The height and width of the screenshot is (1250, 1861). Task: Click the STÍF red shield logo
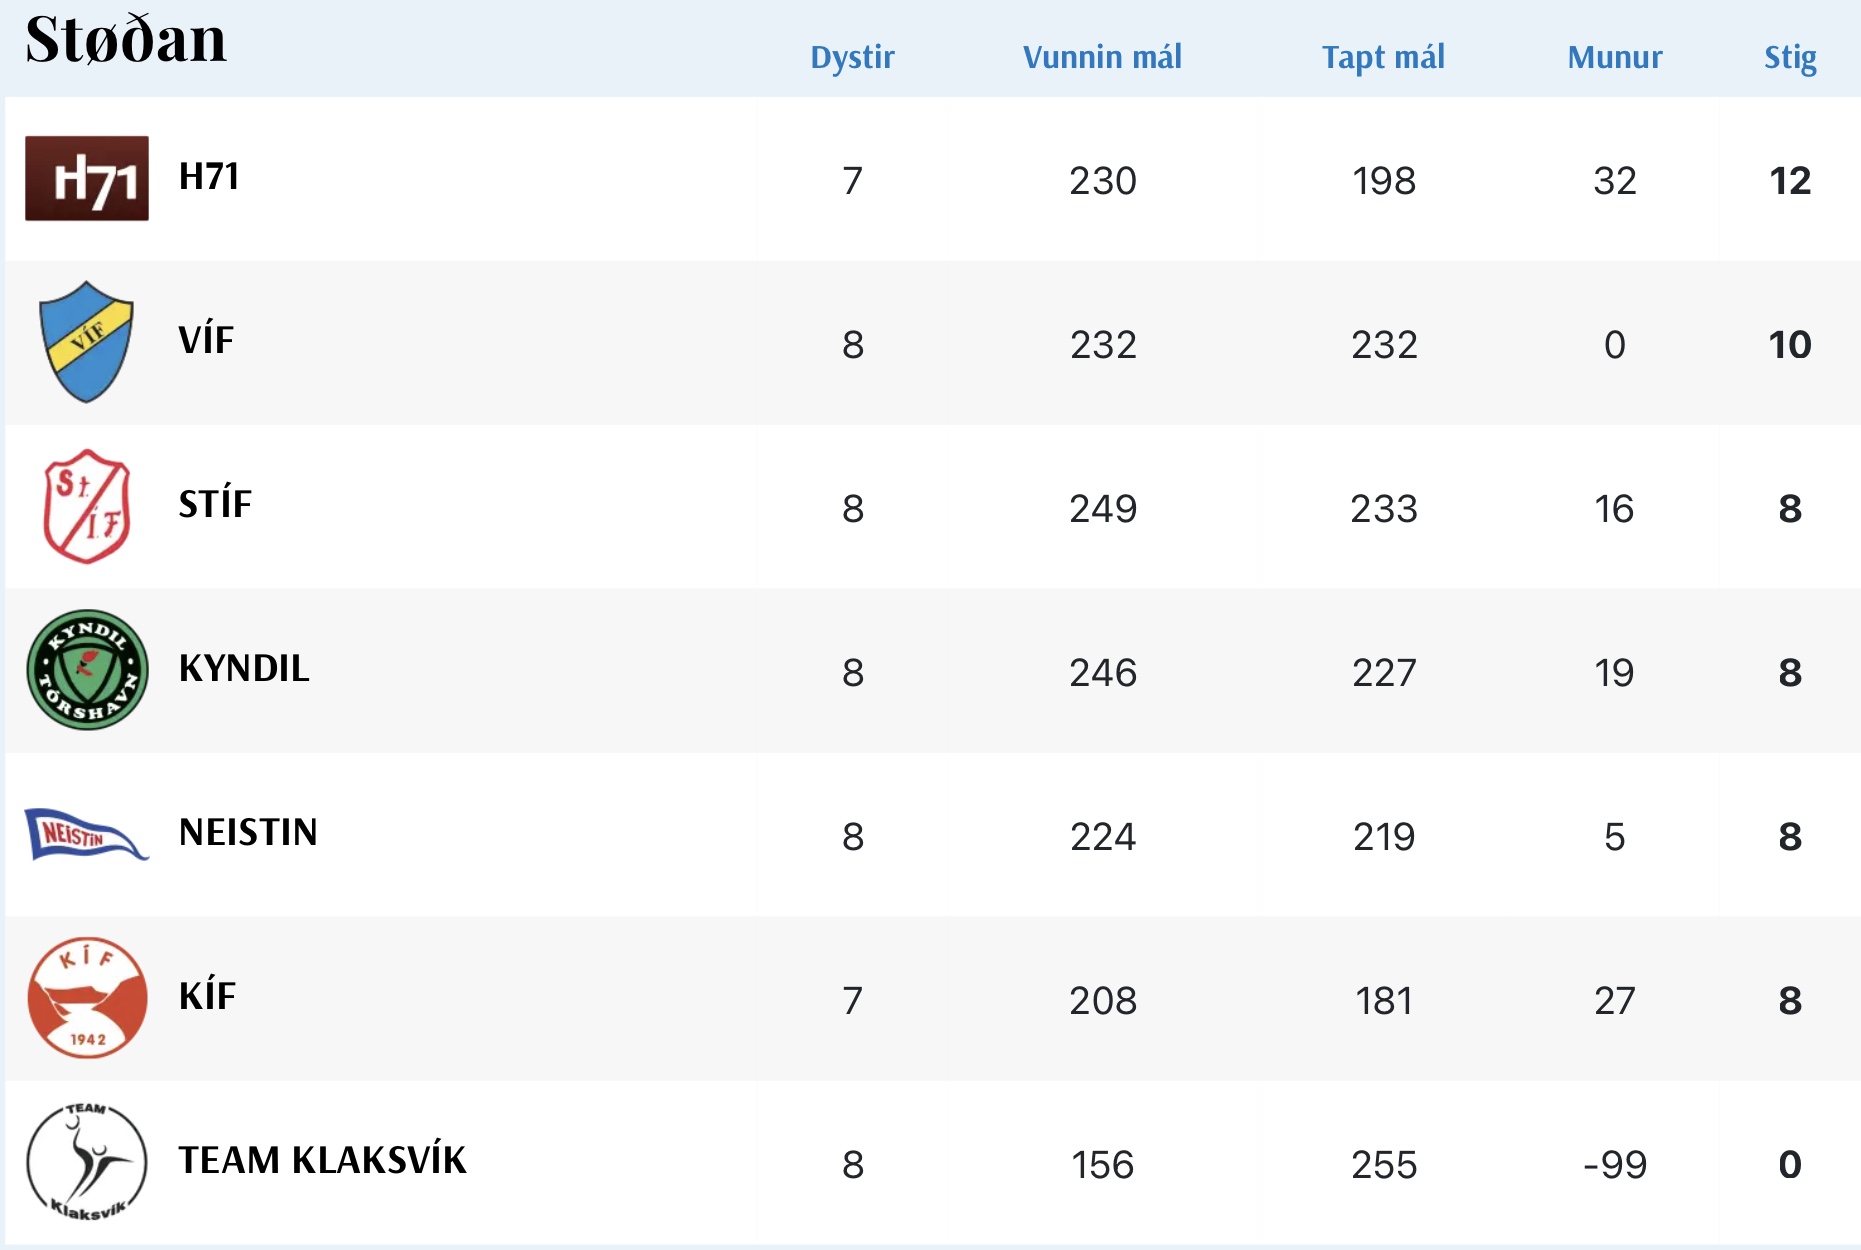tap(87, 506)
